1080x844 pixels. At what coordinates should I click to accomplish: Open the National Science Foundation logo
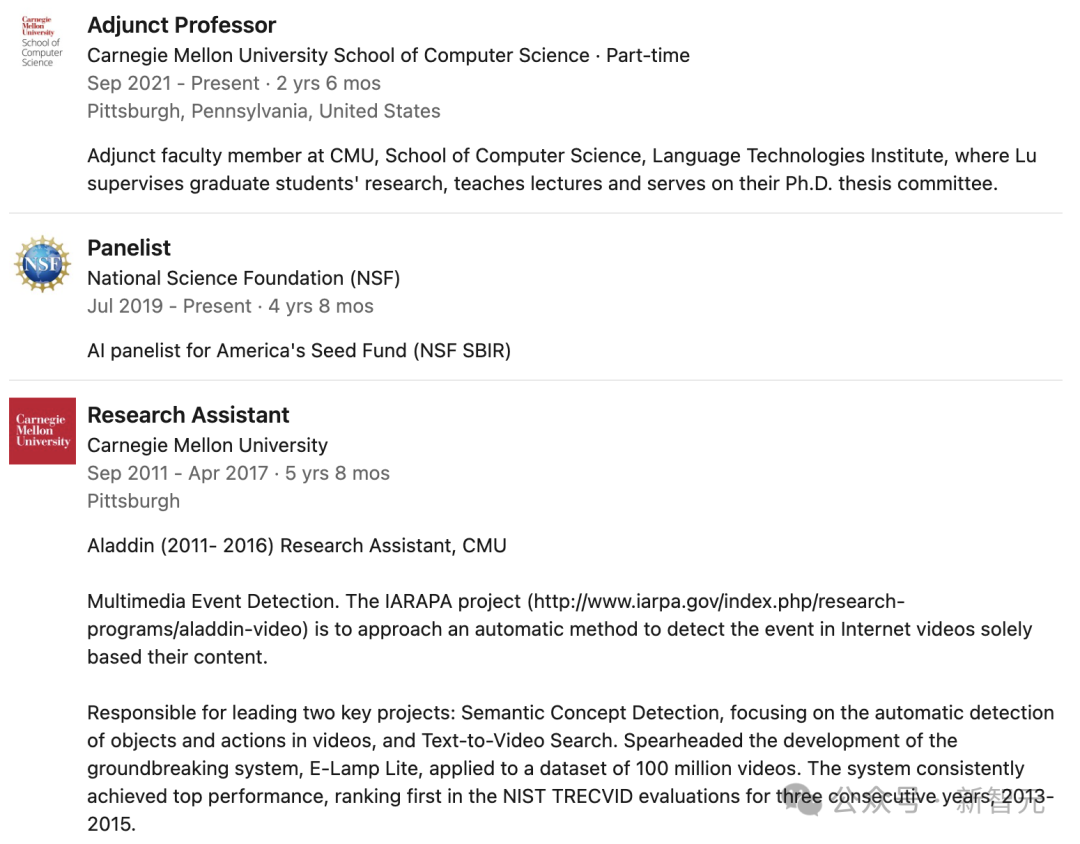tap(42, 264)
